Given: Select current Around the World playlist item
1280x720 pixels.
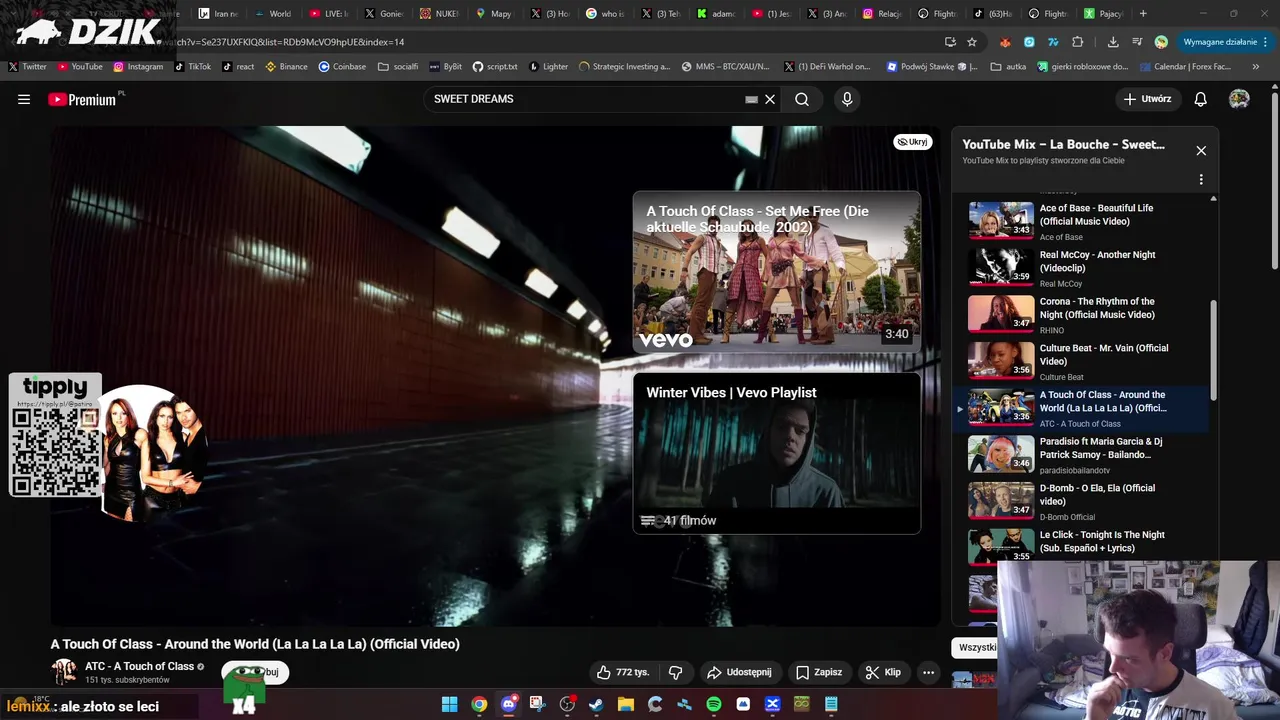Looking at the screenshot, I should pyautogui.click(x=1080, y=408).
